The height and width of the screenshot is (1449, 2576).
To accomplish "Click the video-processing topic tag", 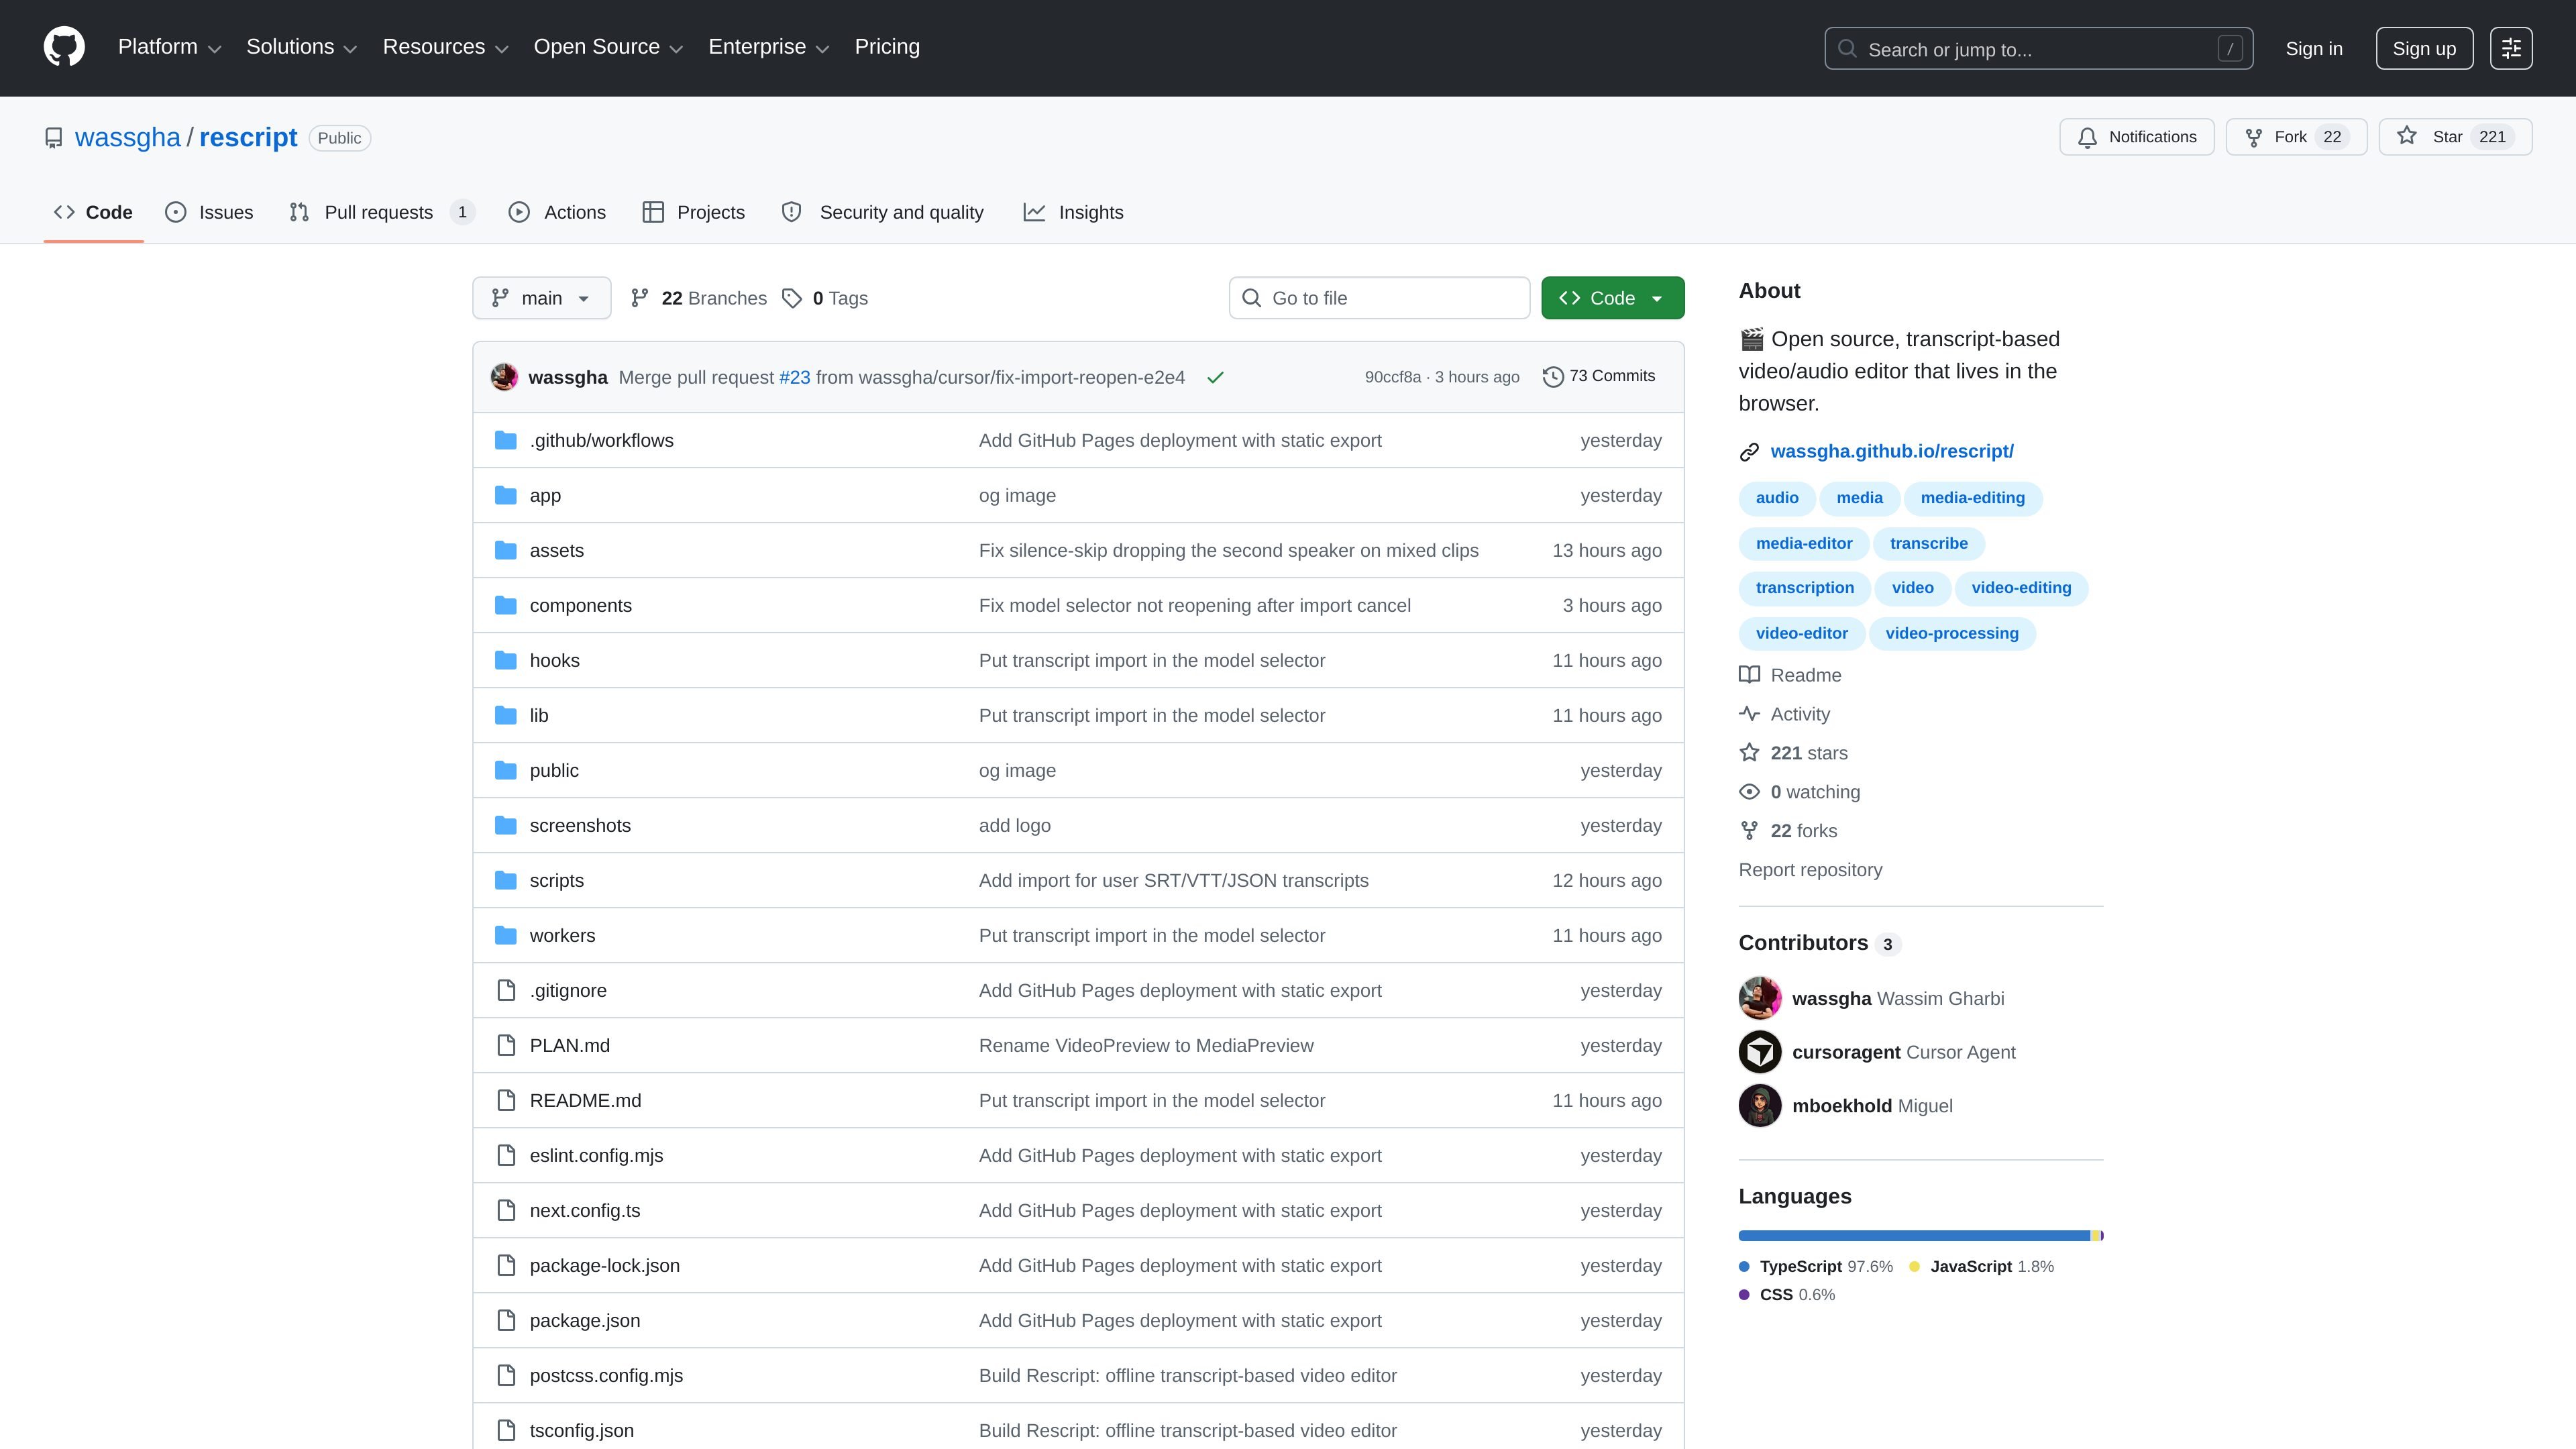I will pyautogui.click(x=1952, y=633).
